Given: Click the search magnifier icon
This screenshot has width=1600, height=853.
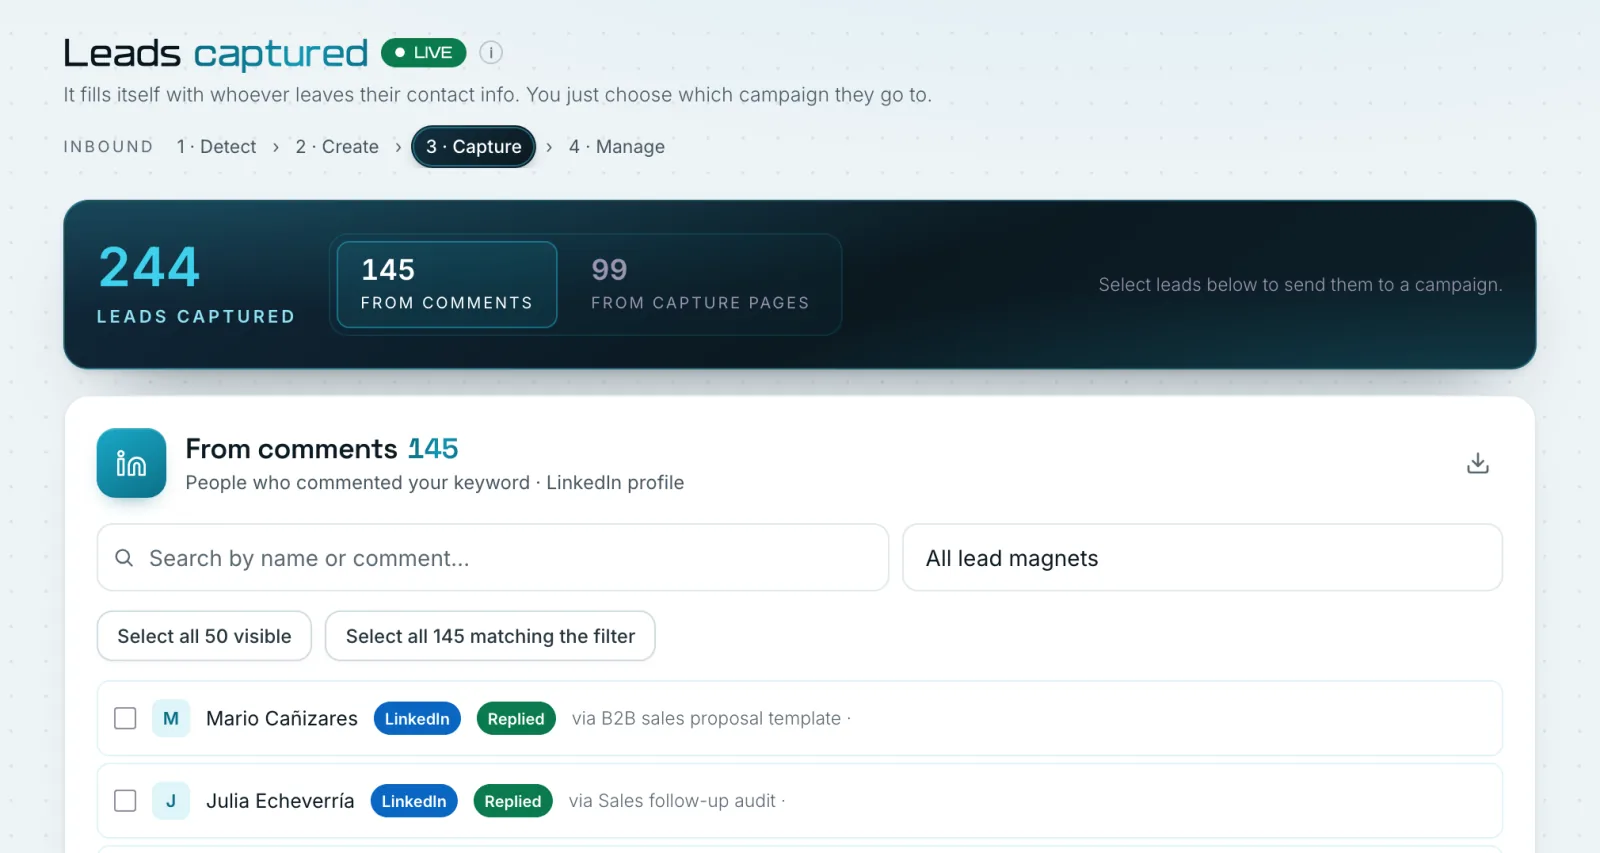Looking at the screenshot, I should [124, 558].
